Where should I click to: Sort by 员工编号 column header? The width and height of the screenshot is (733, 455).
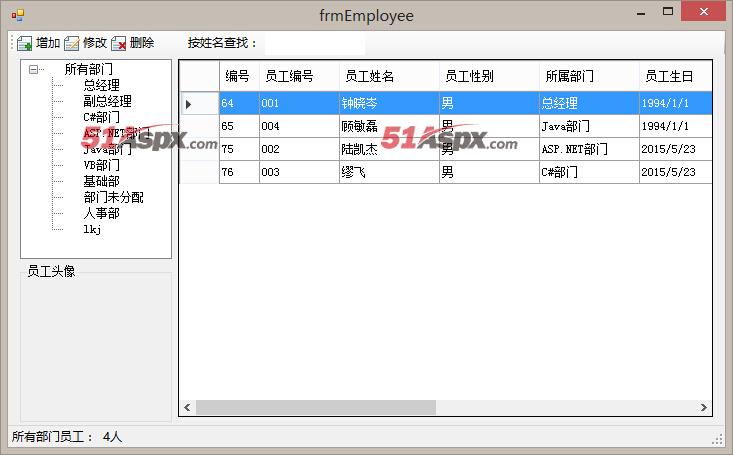[x=299, y=76]
